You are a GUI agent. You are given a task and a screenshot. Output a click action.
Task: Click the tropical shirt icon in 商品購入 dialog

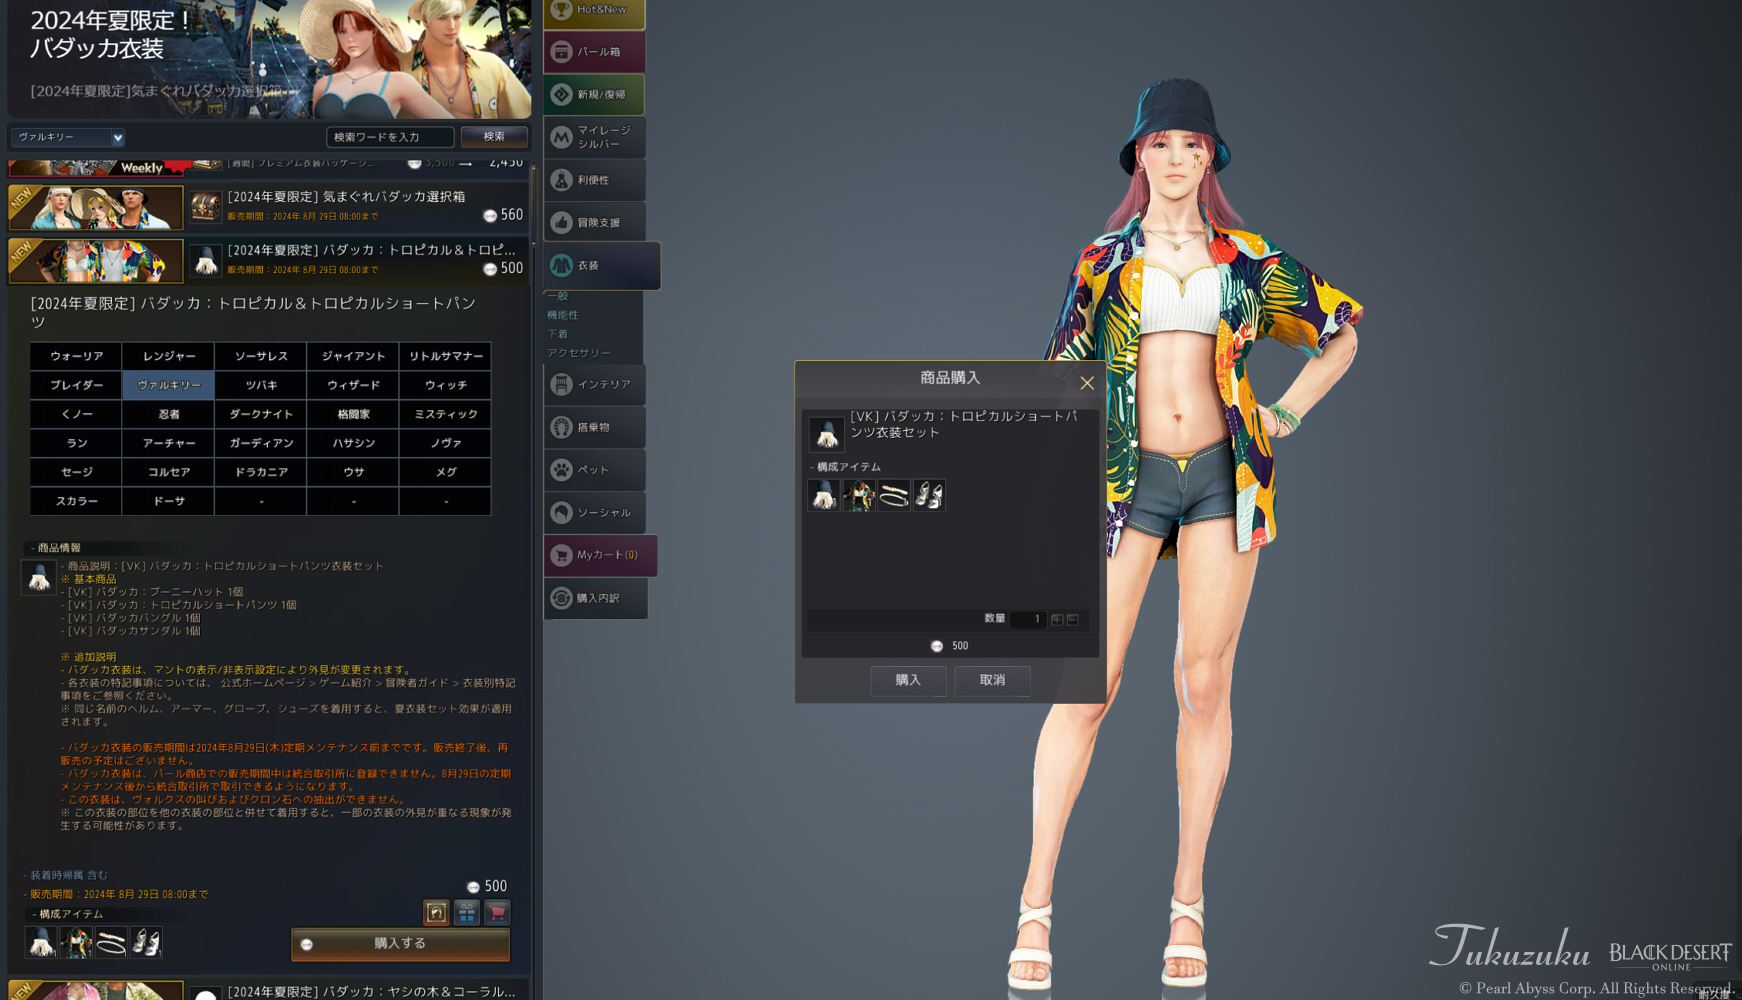859,495
